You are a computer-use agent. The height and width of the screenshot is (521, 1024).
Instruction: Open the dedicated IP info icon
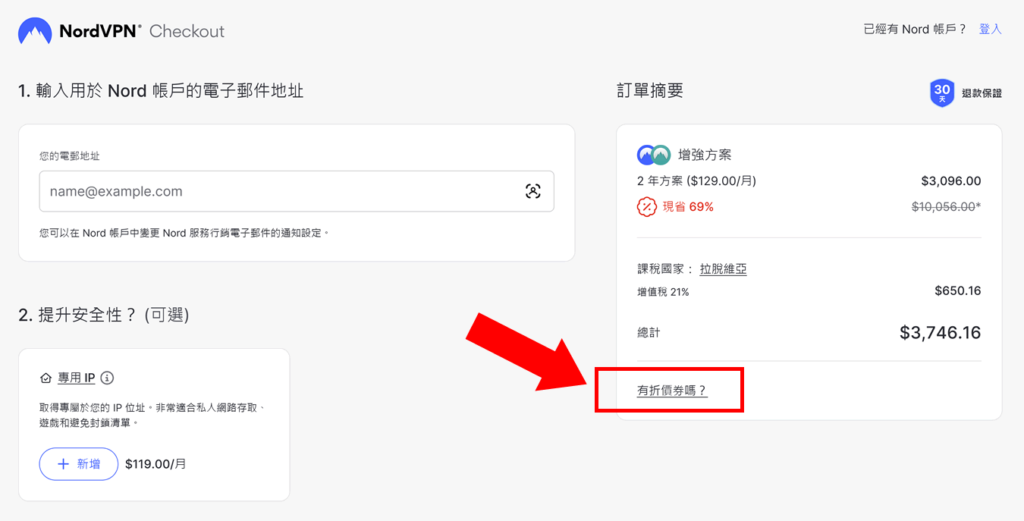(108, 378)
